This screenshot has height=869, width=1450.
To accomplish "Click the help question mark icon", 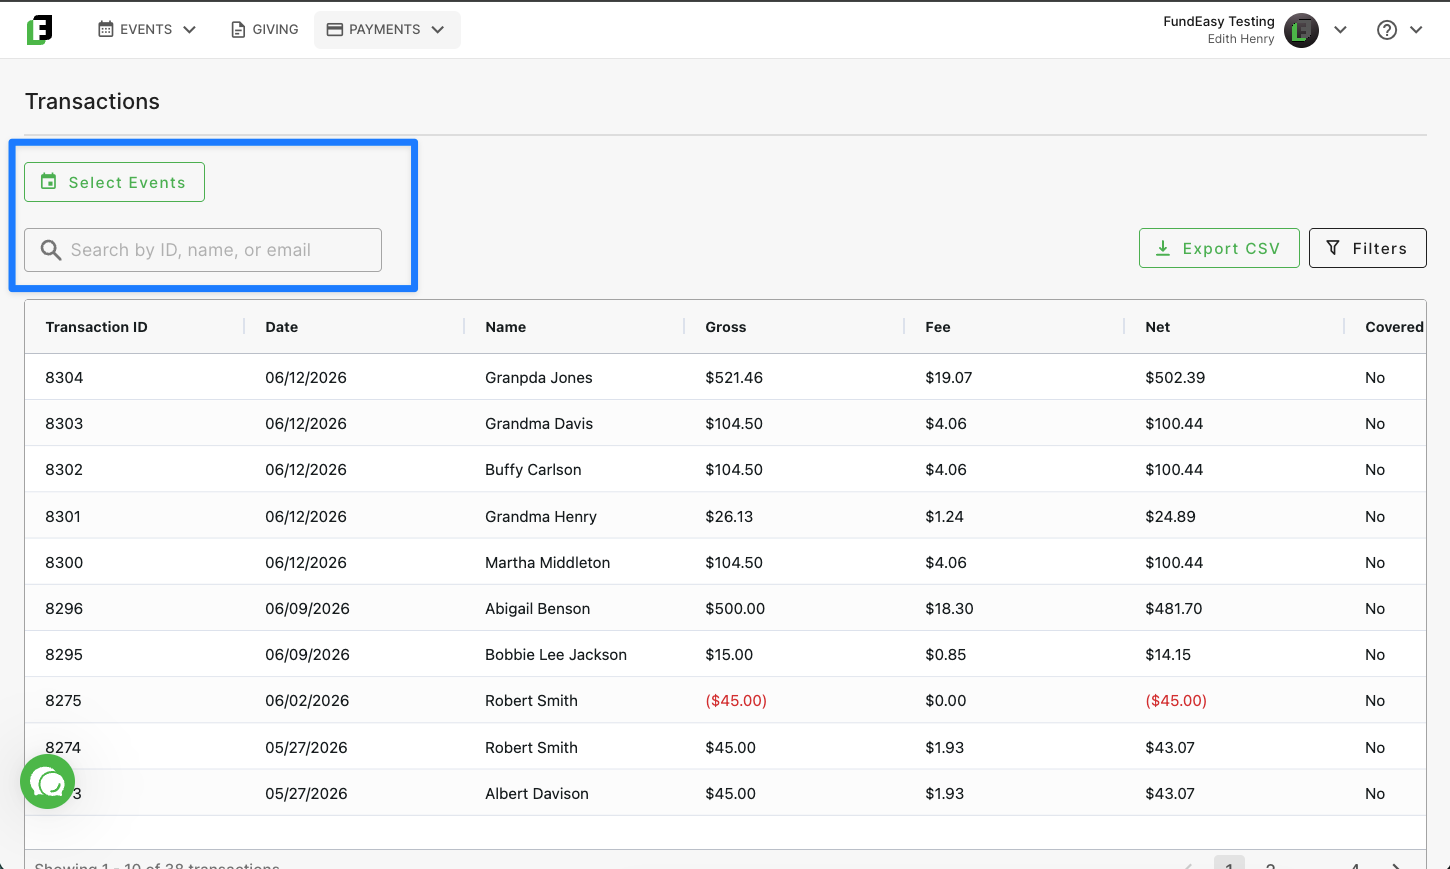I will (x=1387, y=30).
